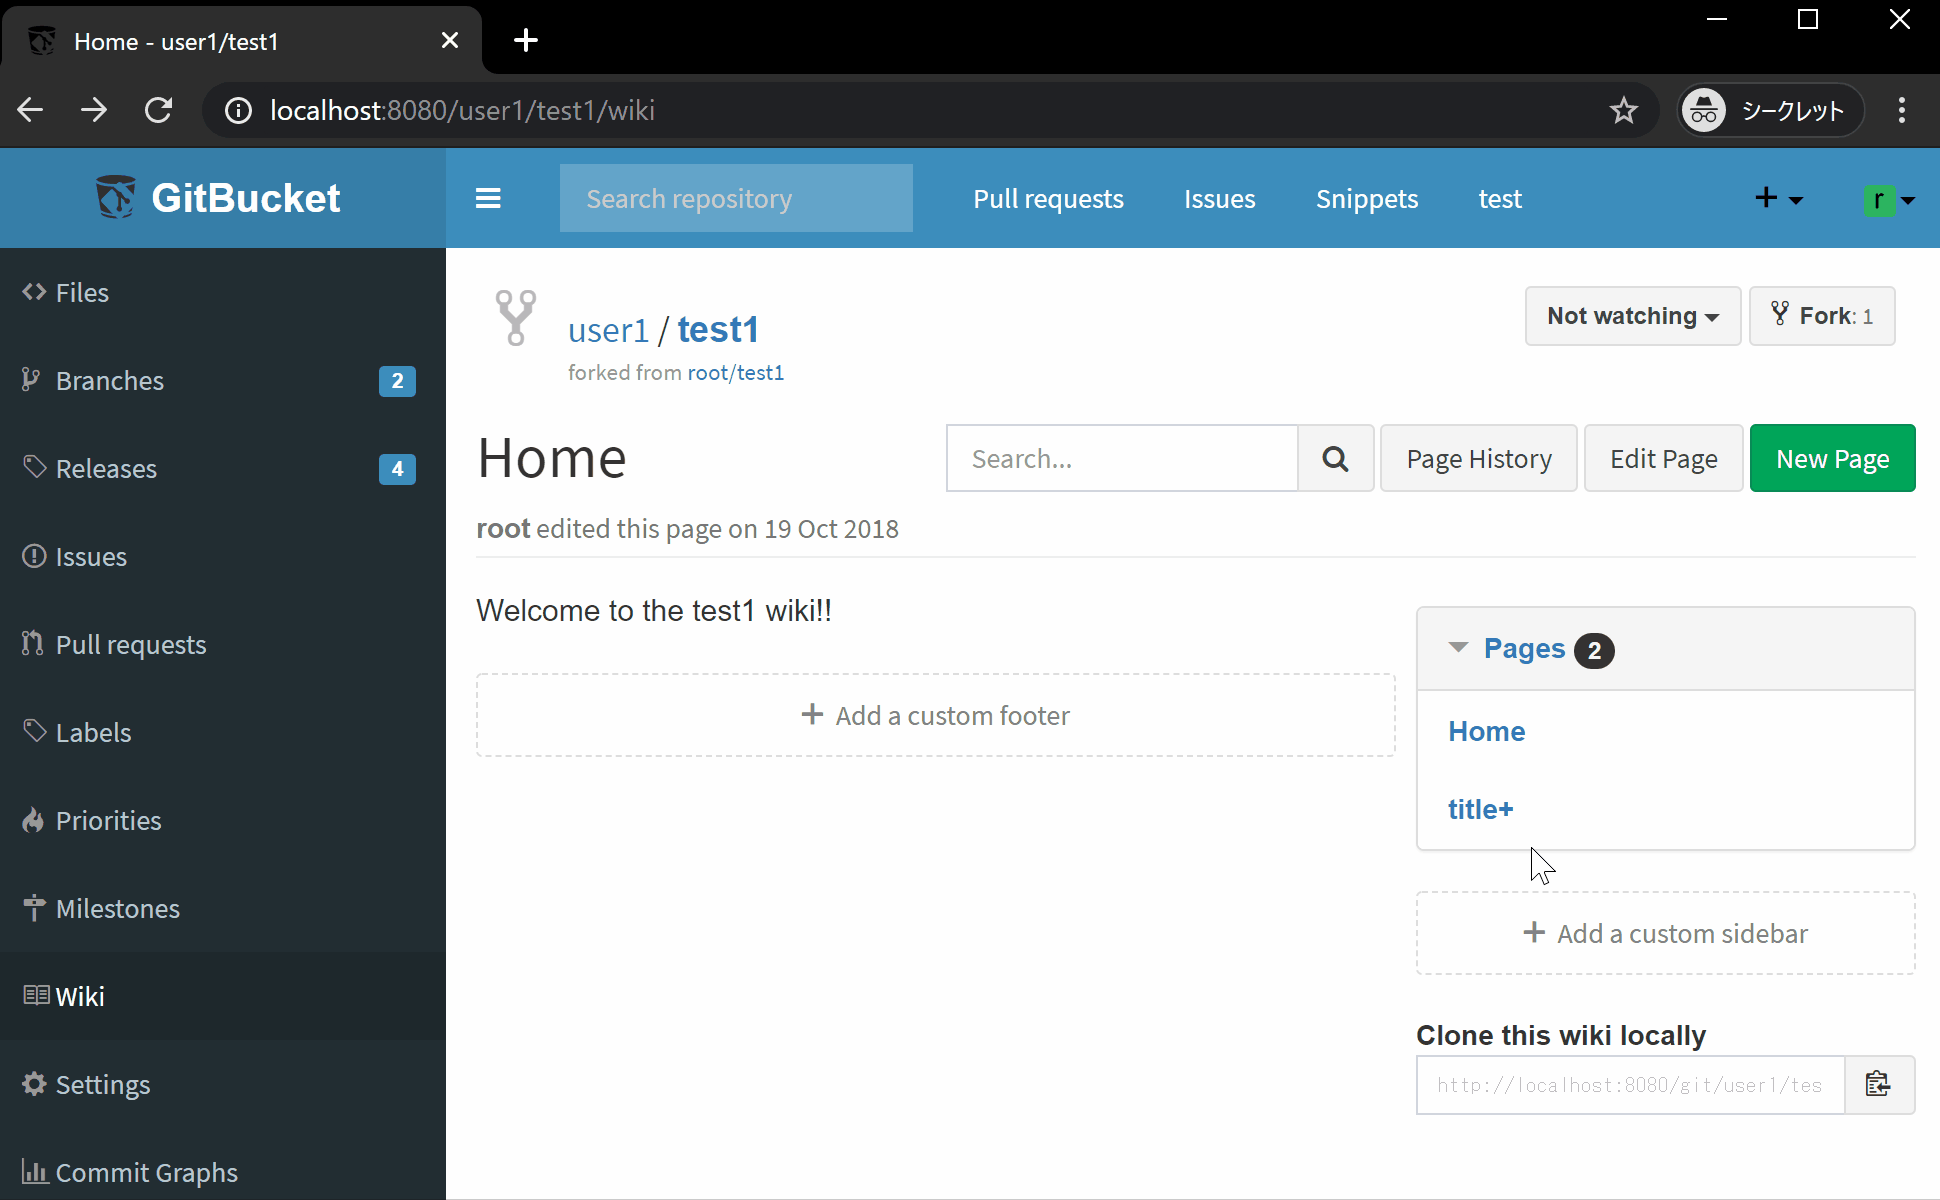This screenshot has height=1200, width=1940.
Task: Select the Priorities flame icon
Action: tap(34, 820)
